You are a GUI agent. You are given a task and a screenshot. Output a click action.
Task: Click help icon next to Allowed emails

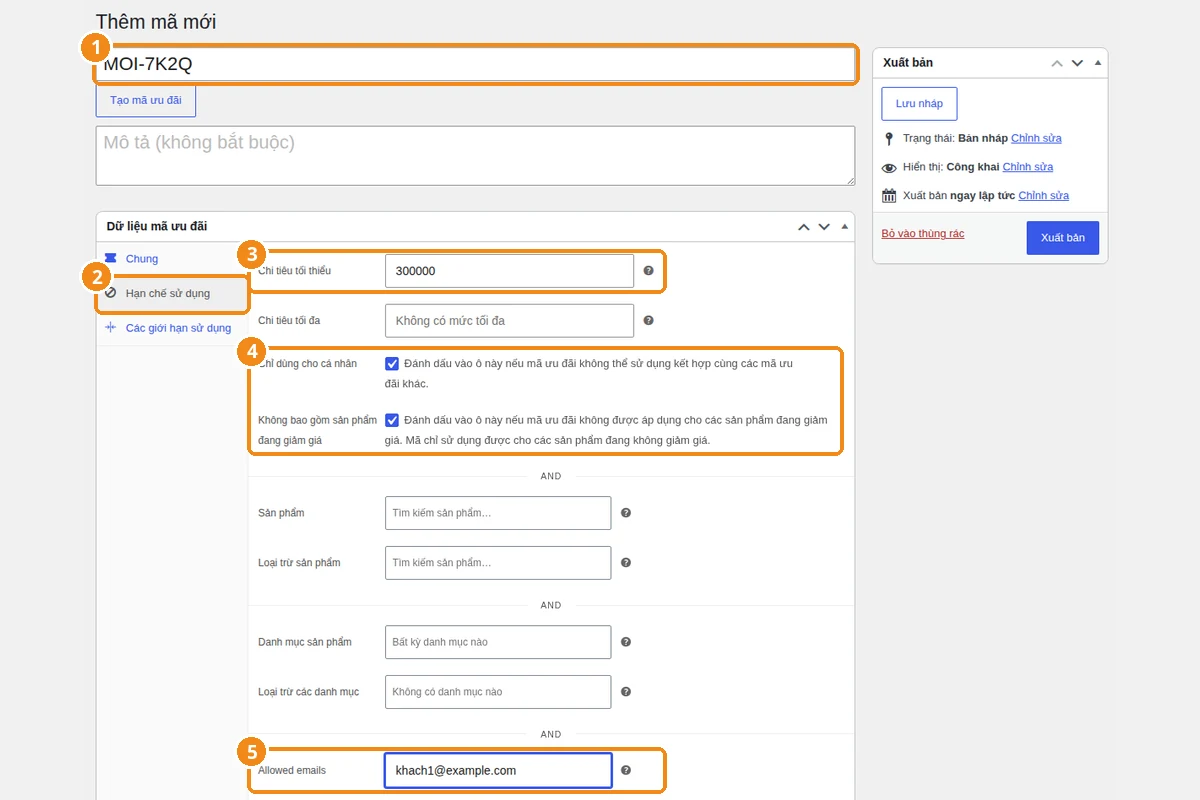point(626,771)
